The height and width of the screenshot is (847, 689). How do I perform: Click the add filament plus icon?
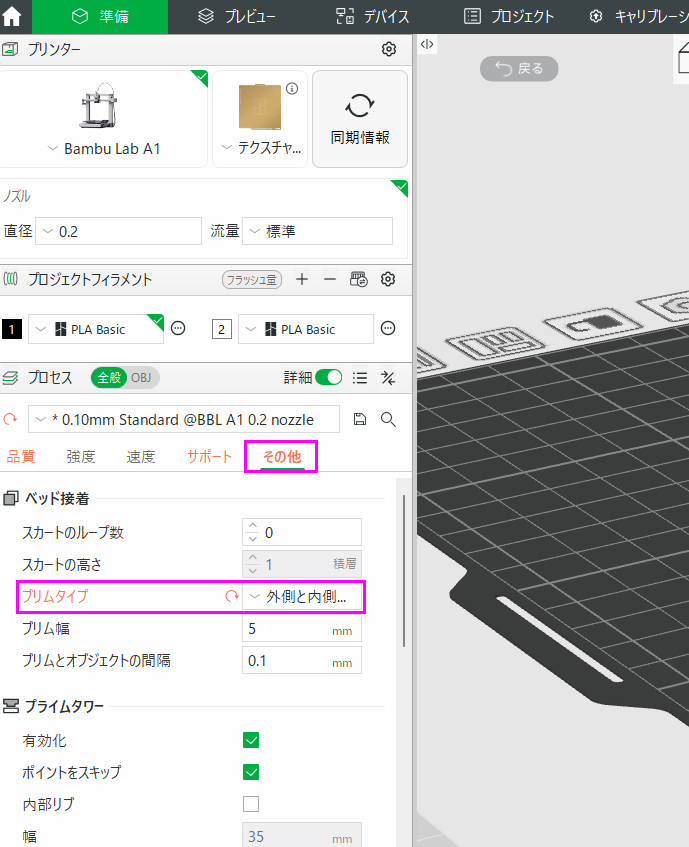(302, 280)
